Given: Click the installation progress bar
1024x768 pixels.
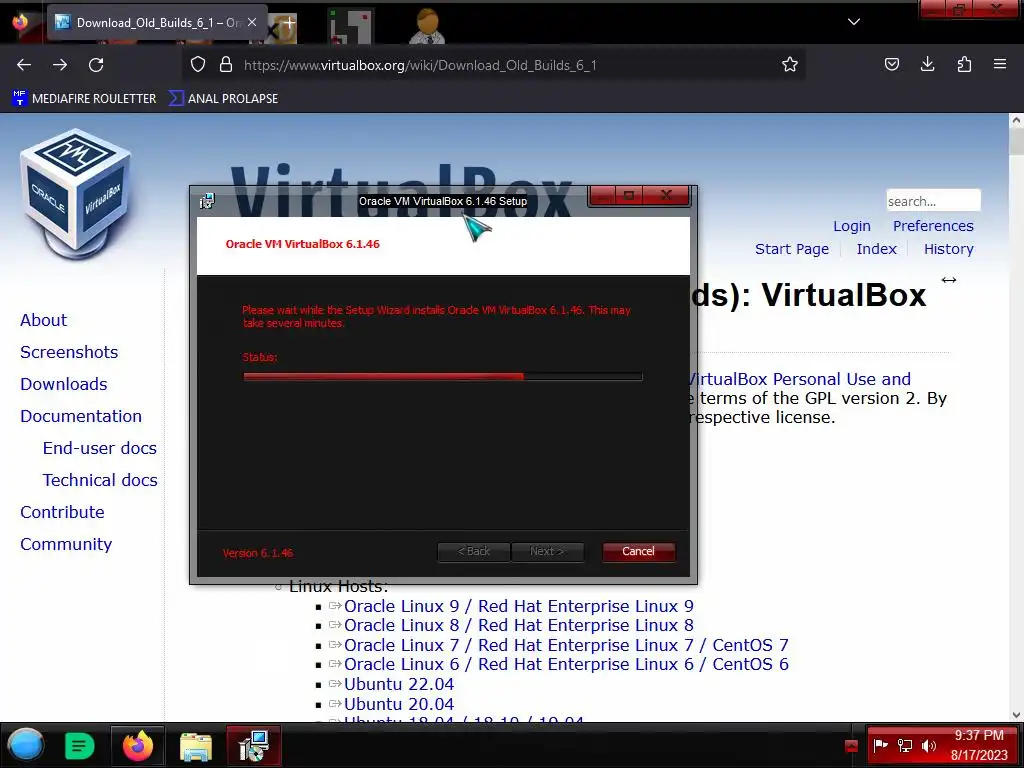Looking at the screenshot, I should pos(442,377).
